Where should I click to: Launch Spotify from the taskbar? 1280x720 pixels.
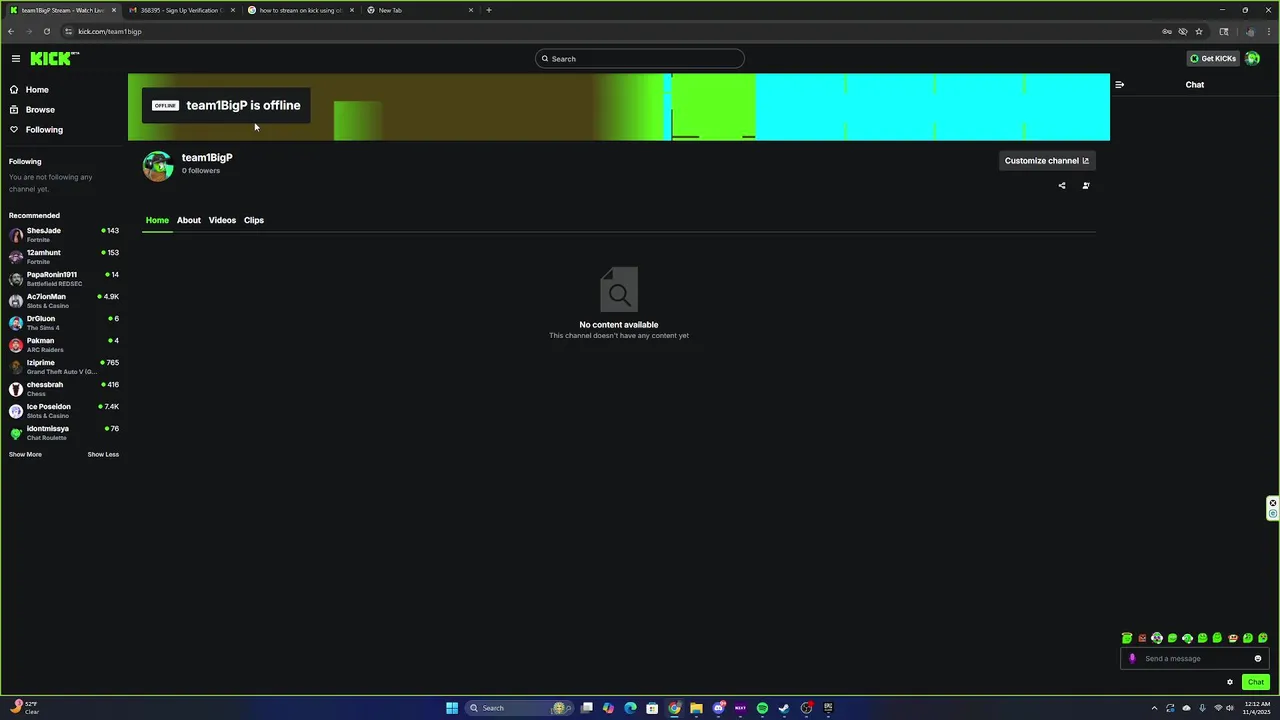762,708
